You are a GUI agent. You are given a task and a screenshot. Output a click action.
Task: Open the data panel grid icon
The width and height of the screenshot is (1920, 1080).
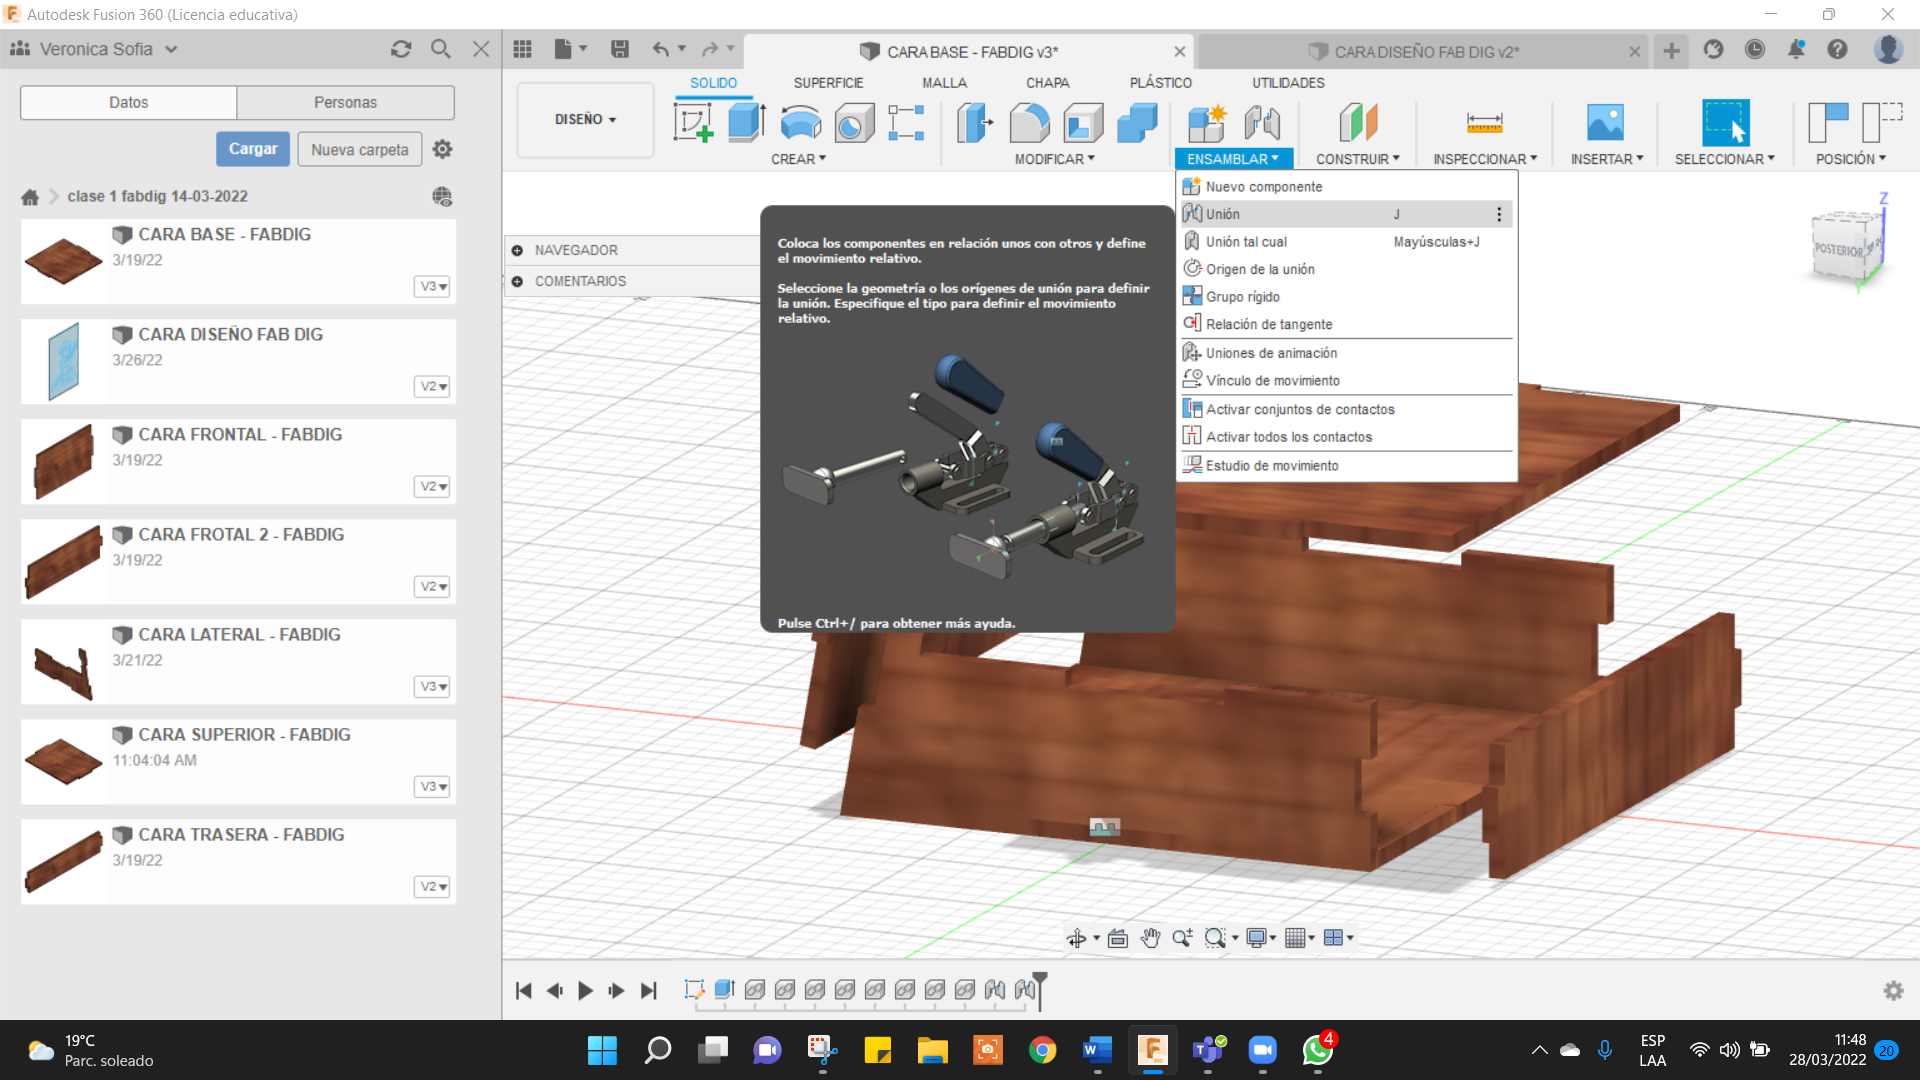pos(522,49)
